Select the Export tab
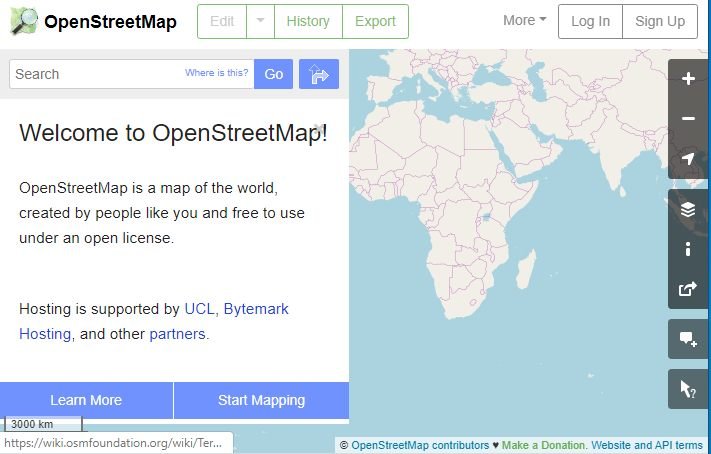The image size is (711, 454). coord(375,21)
